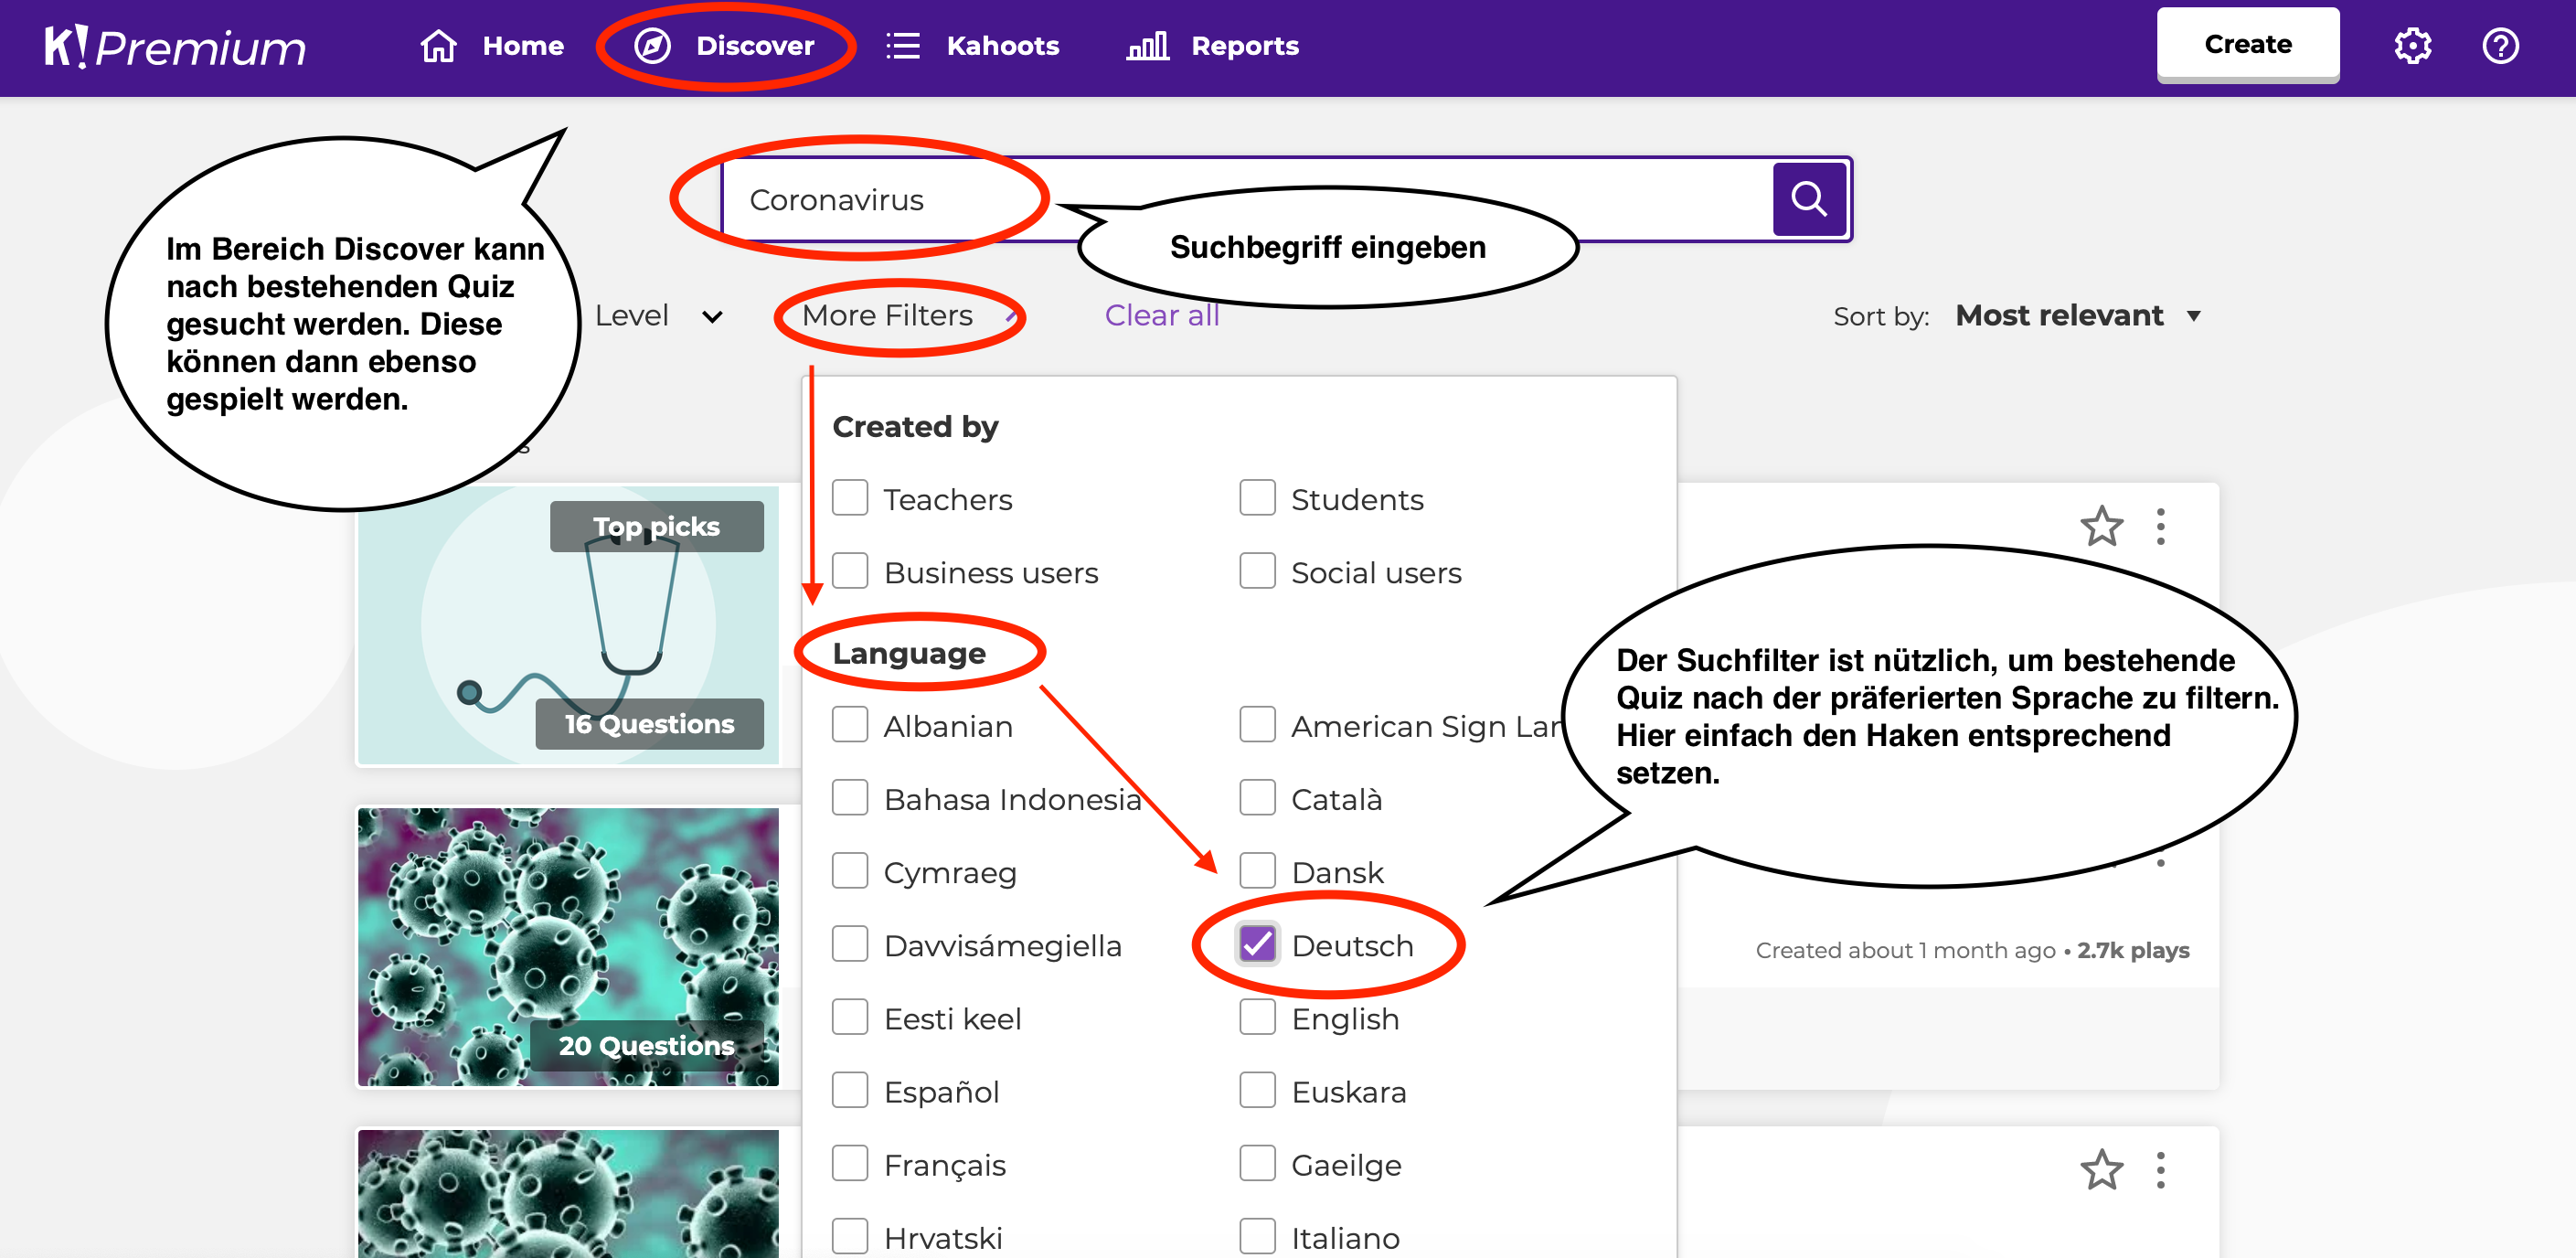
Task: Open the 20 Questions coronavirus thumbnail
Action: (568, 947)
